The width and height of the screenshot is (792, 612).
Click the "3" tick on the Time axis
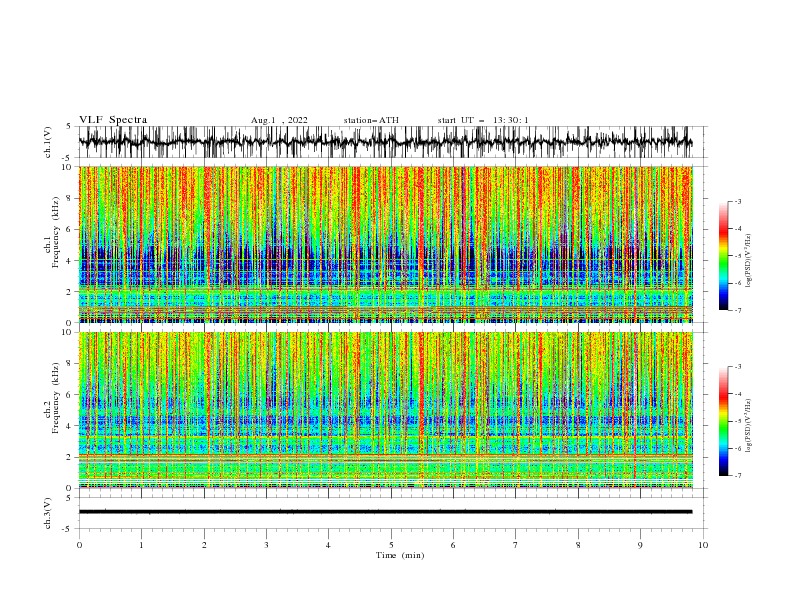(x=266, y=545)
